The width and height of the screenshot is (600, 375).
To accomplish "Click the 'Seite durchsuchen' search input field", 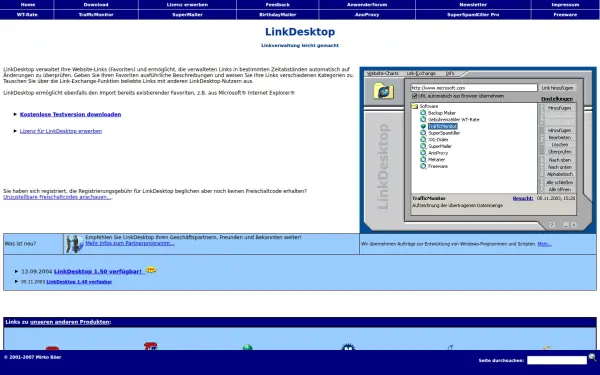I will pyautogui.click(x=557, y=360).
